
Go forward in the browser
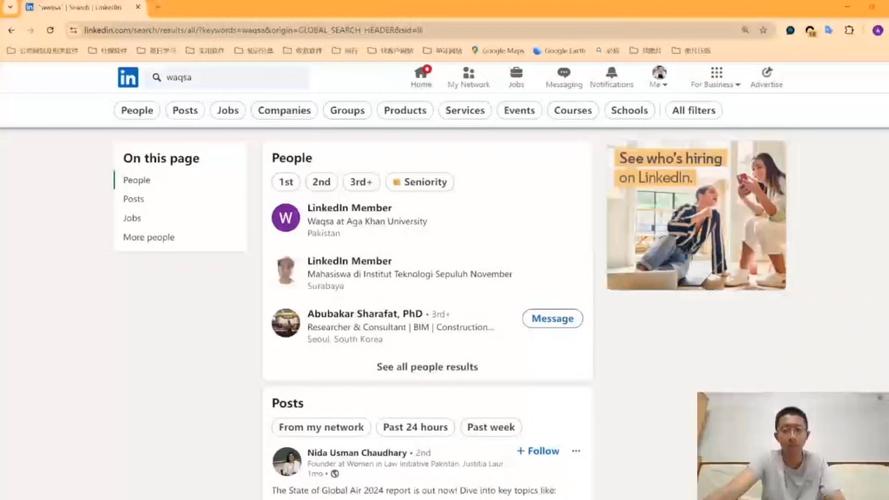tap(31, 30)
